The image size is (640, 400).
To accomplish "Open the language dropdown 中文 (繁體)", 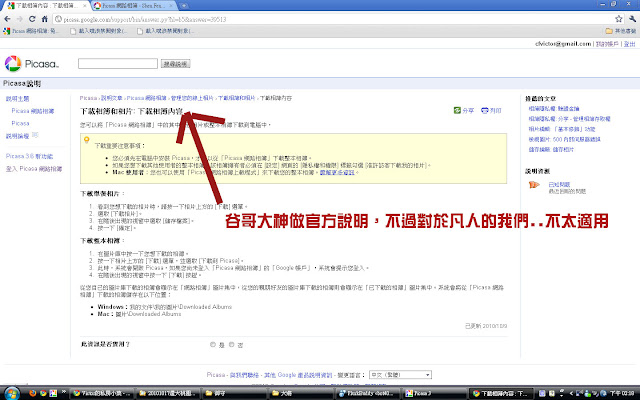I will [x=400, y=375].
